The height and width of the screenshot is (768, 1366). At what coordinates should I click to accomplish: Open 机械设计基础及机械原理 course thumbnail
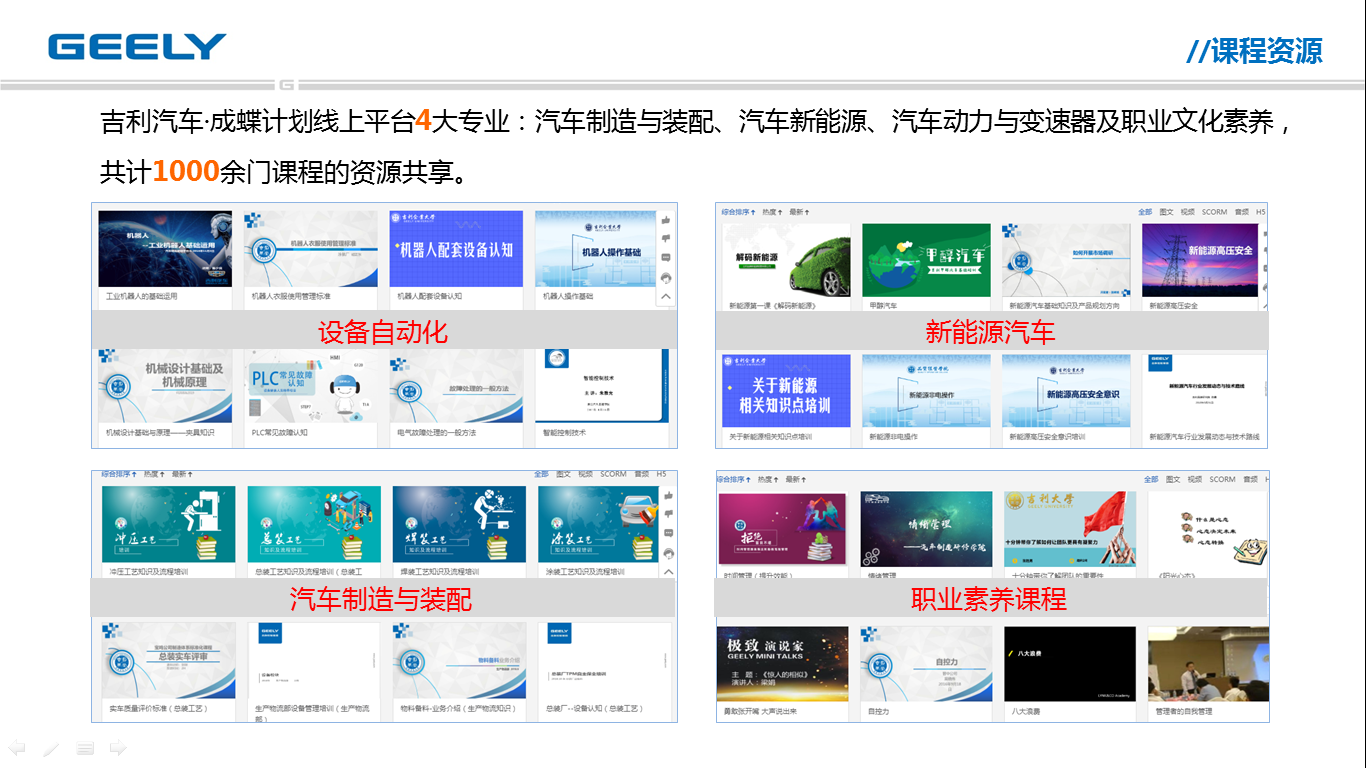click(x=165, y=386)
